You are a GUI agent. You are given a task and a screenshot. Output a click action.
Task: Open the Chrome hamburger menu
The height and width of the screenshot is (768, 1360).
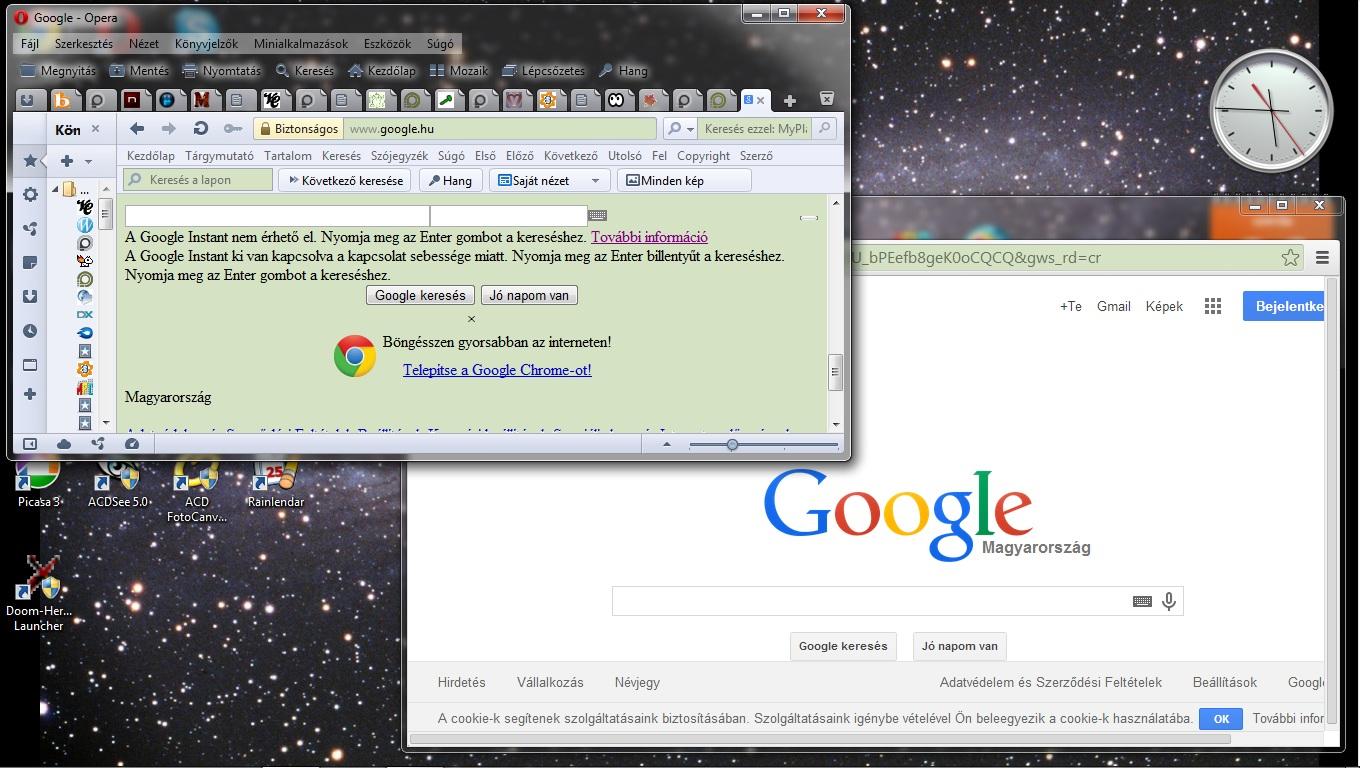pos(1322,257)
